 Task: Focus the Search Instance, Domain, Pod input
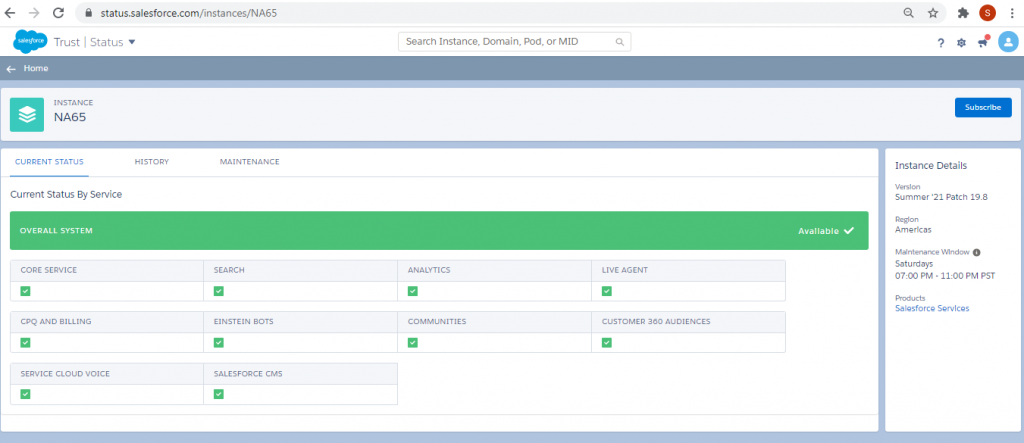pyautogui.click(x=515, y=41)
